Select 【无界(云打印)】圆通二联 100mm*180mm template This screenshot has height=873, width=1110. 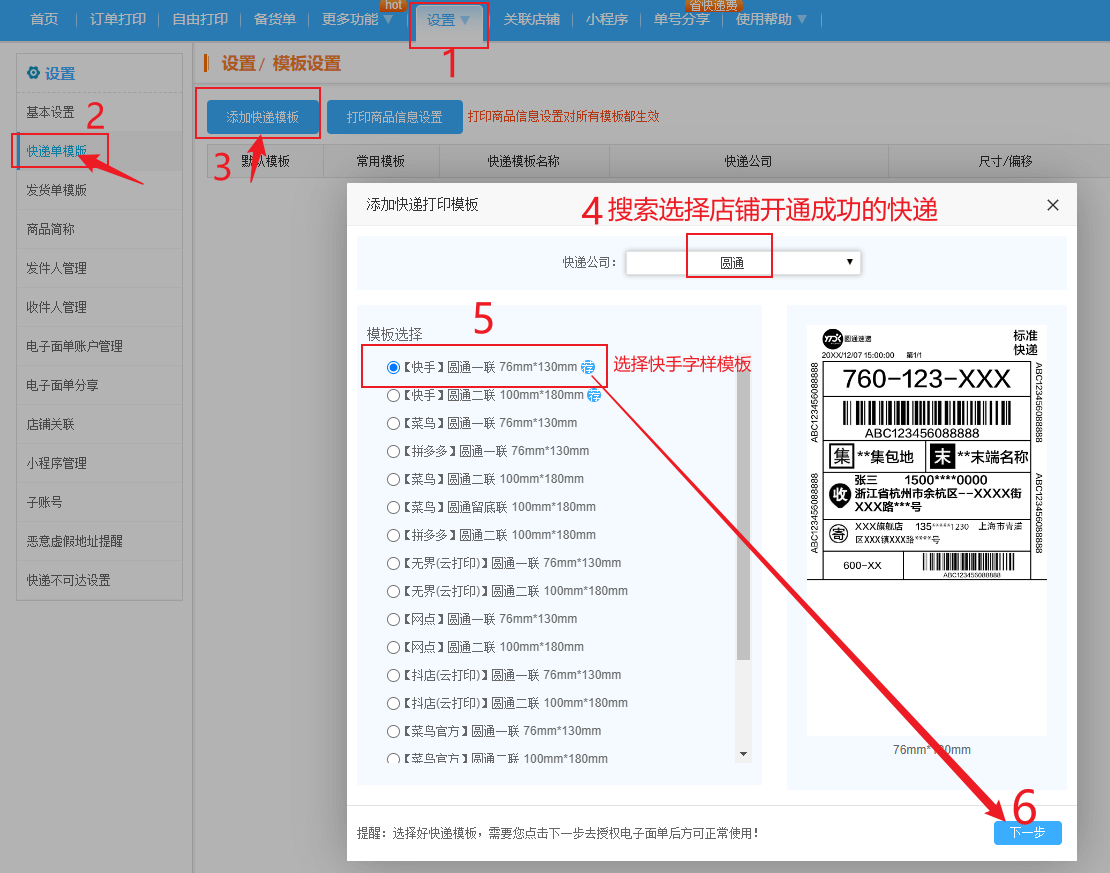click(393, 591)
